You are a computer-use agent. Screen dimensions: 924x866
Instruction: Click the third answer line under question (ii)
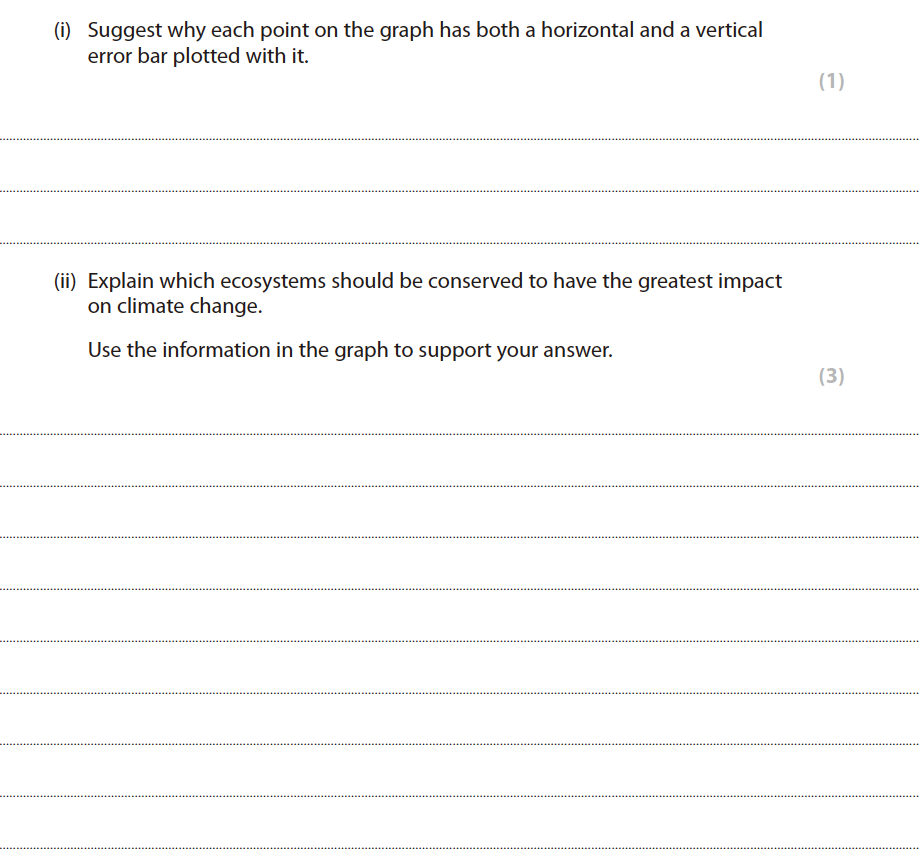(x=460, y=537)
